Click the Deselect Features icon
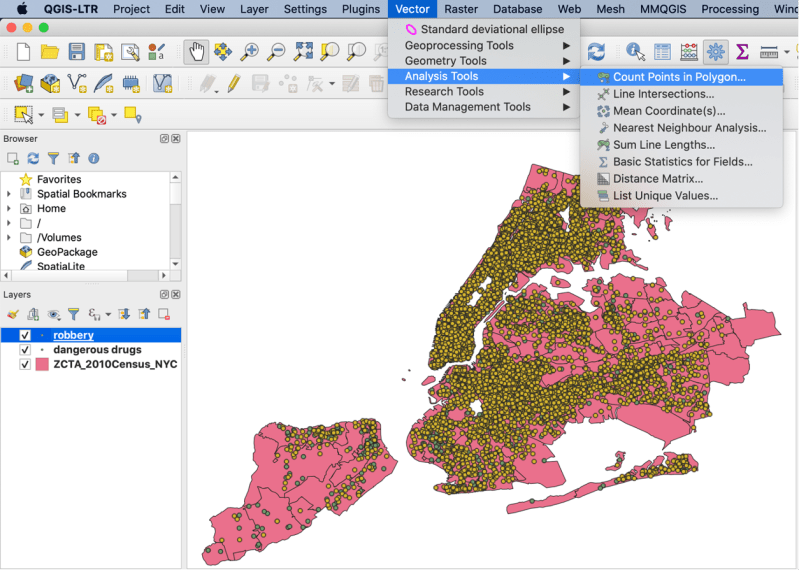Screen dimensions: 799x570 [96, 115]
